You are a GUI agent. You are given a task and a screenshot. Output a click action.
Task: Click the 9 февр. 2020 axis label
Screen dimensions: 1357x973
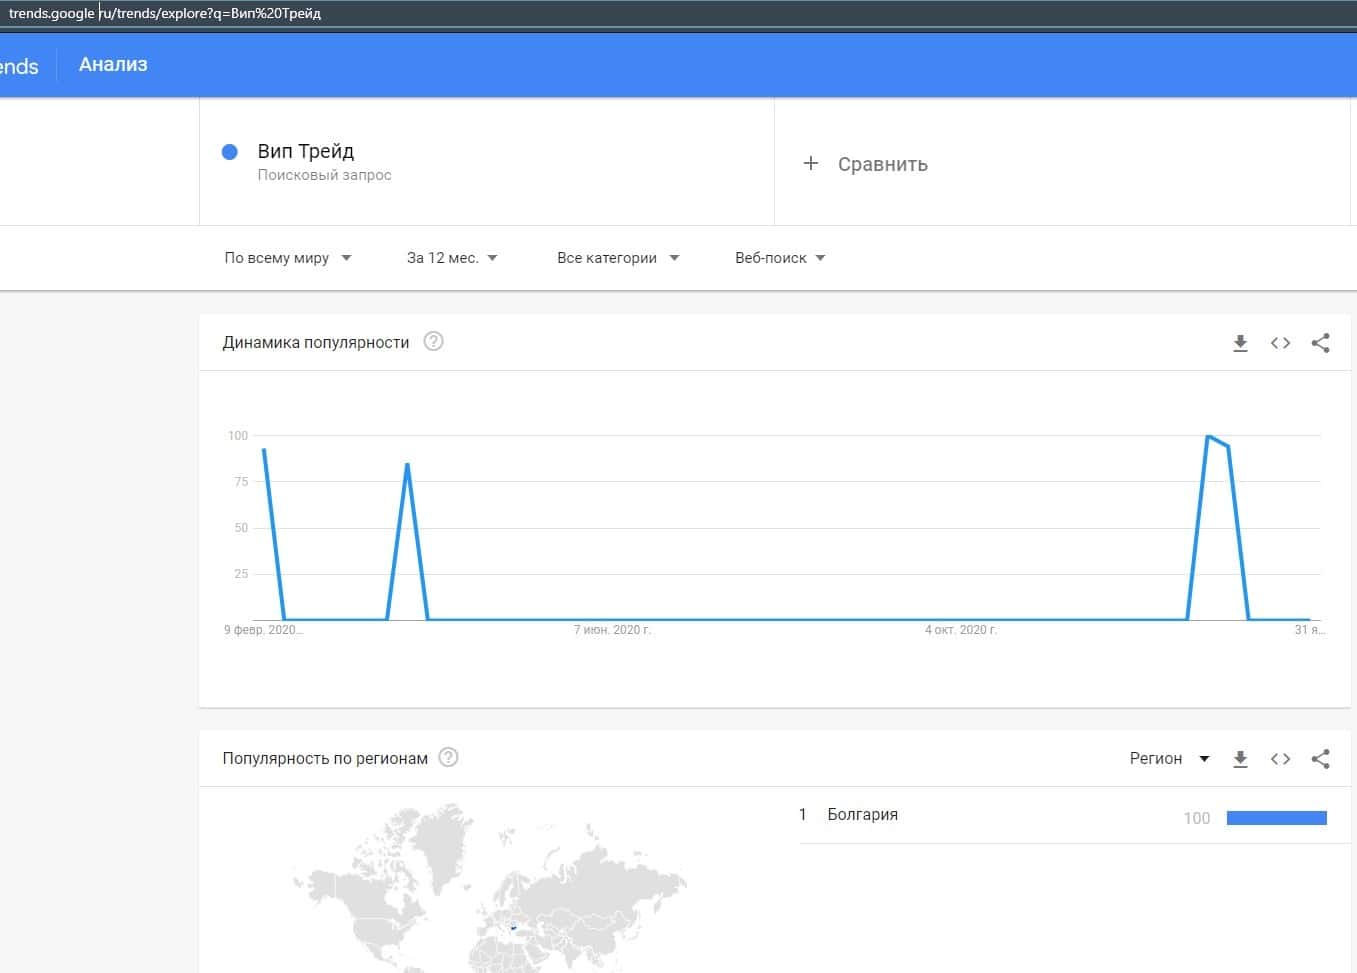(x=263, y=630)
